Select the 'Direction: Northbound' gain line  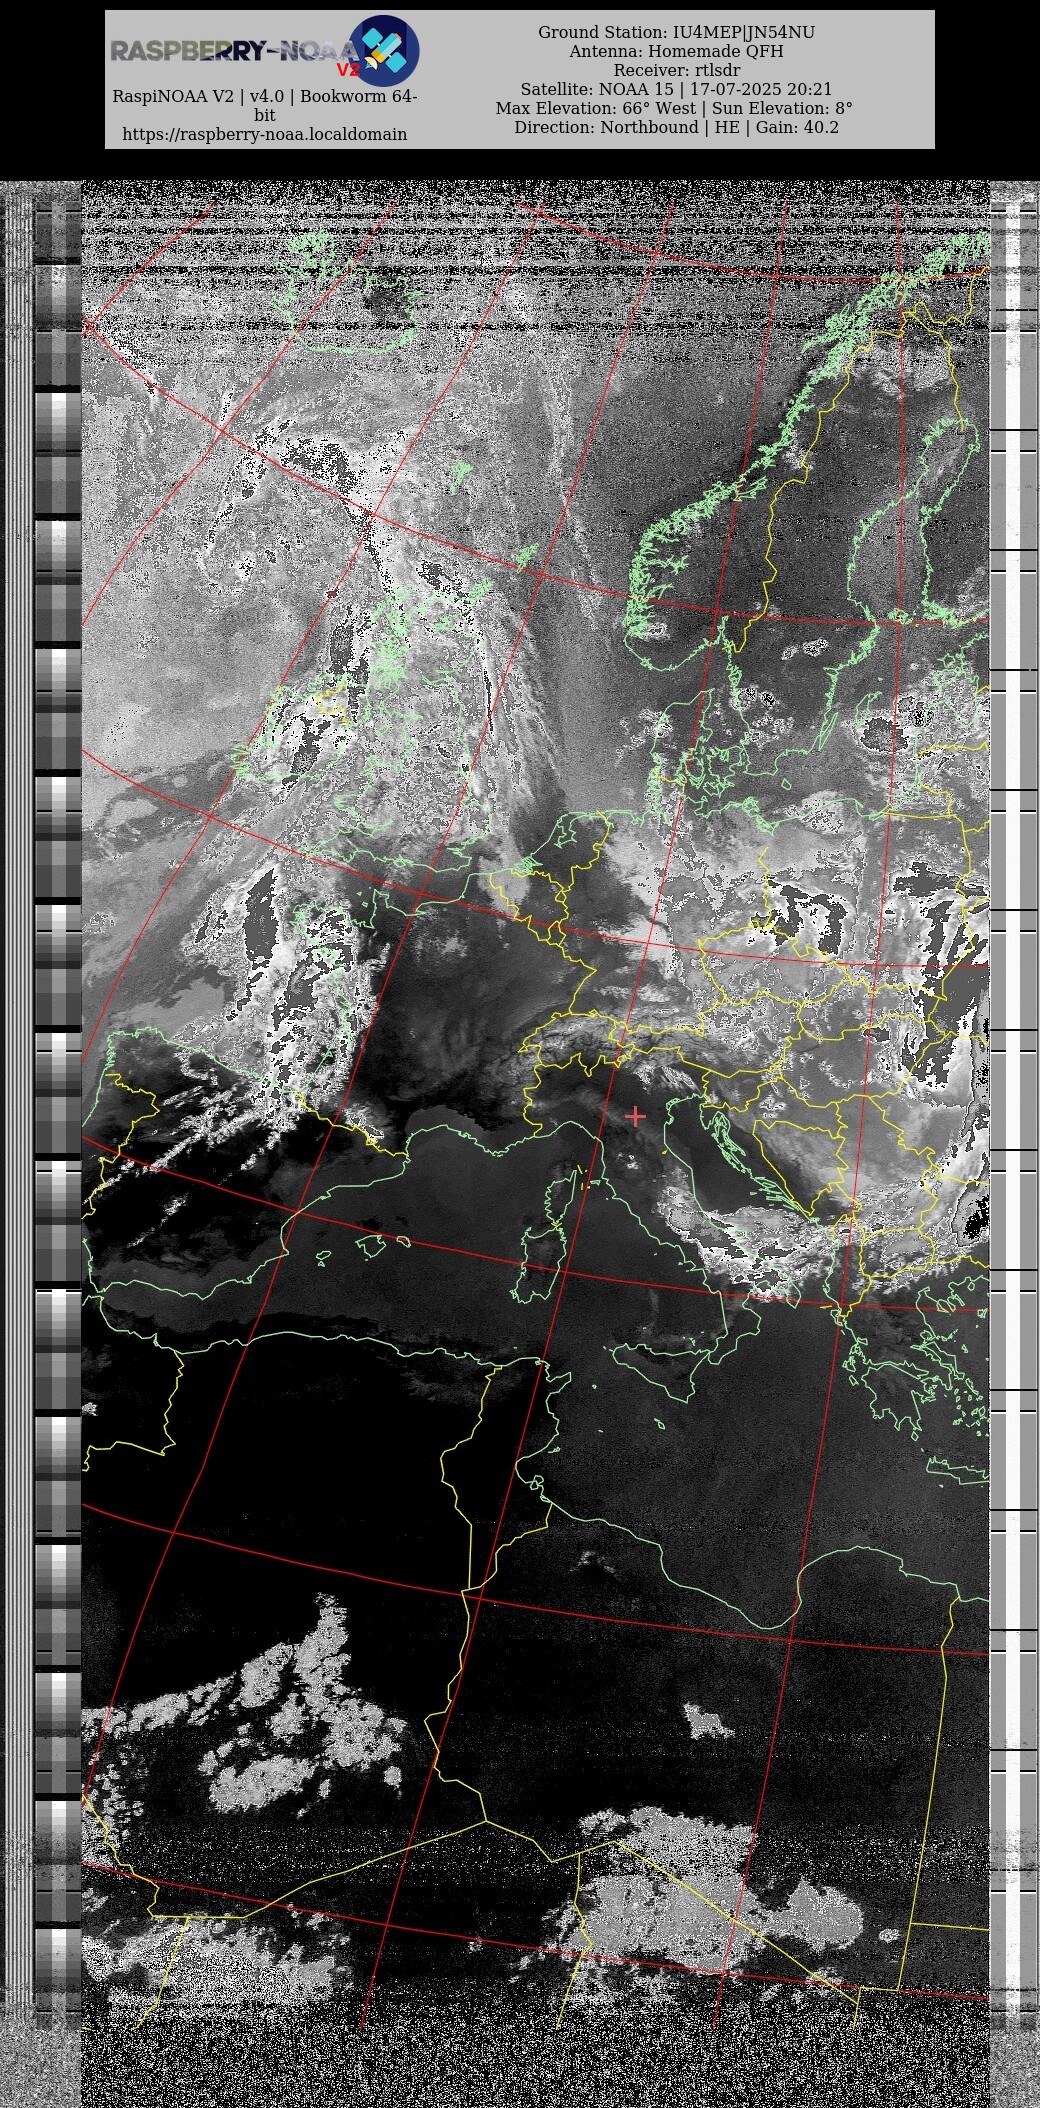(x=676, y=127)
